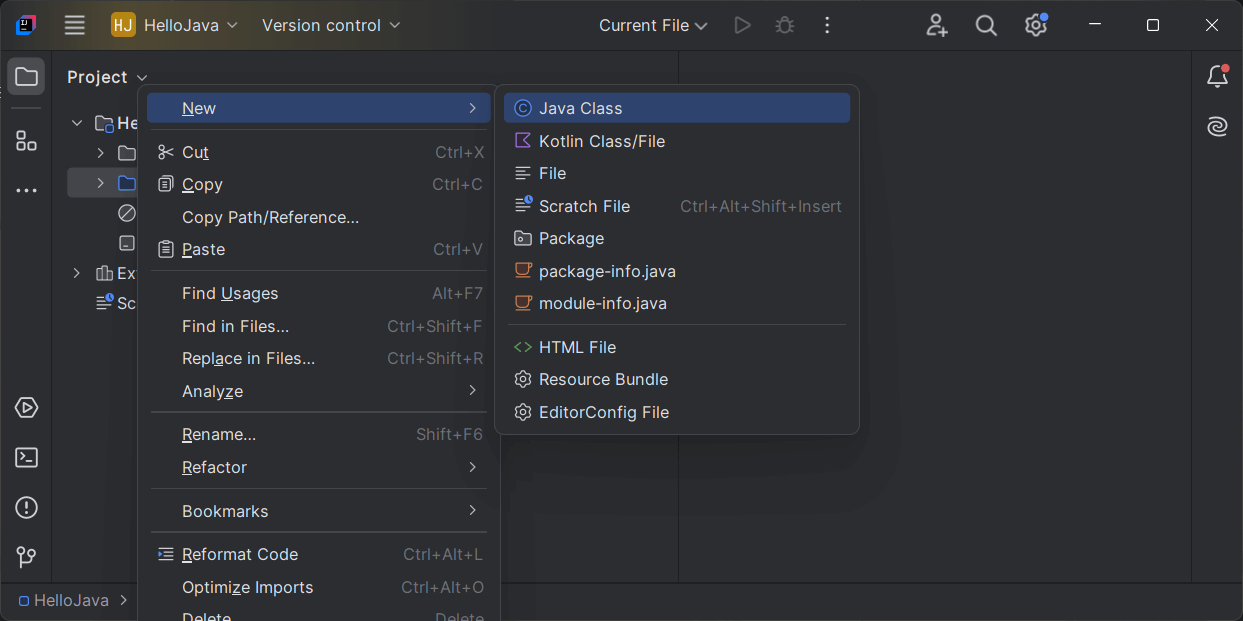Select Copy Path/Reference
Screen dimensions: 1243x621
point(319,217)
